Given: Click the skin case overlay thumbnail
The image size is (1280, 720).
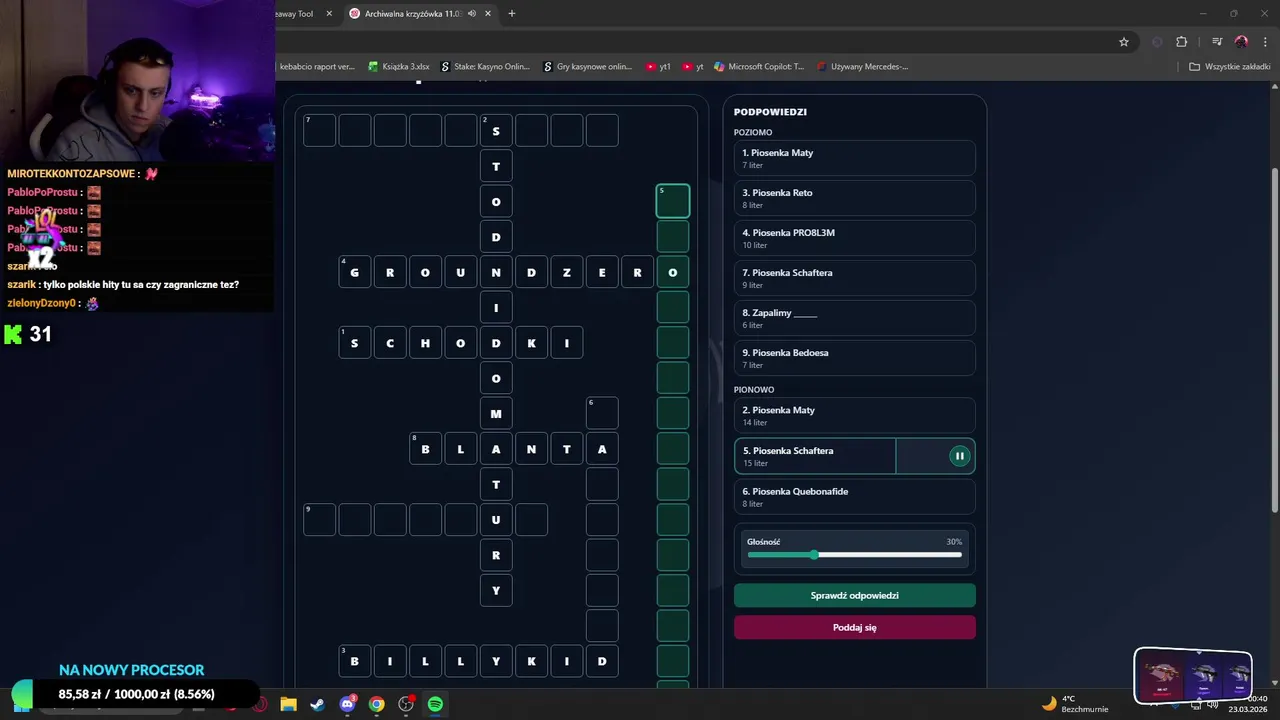Looking at the screenshot, I should pyautogui.click(x=1193, y=676).
